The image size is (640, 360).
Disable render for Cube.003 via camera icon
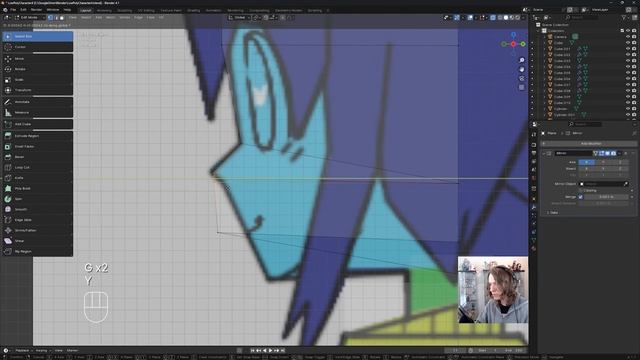[634, 61]
